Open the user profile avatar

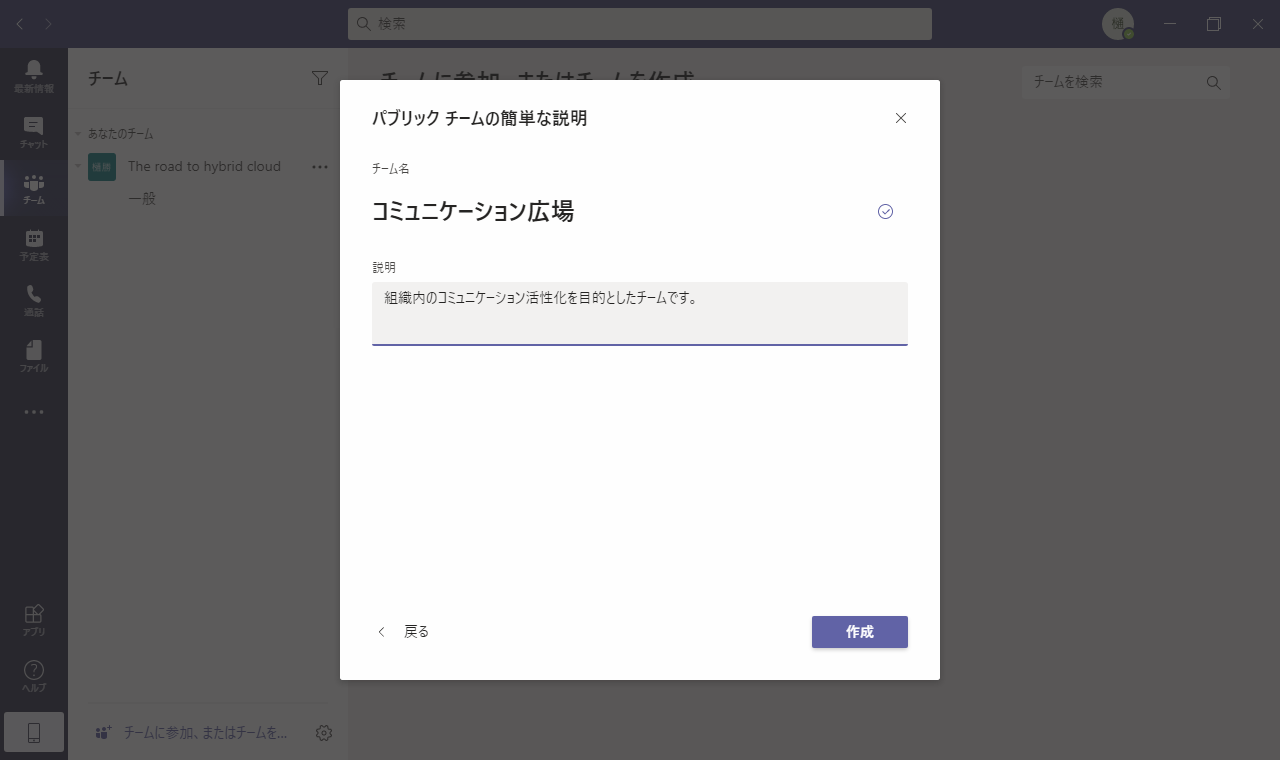pos(1118,24)
